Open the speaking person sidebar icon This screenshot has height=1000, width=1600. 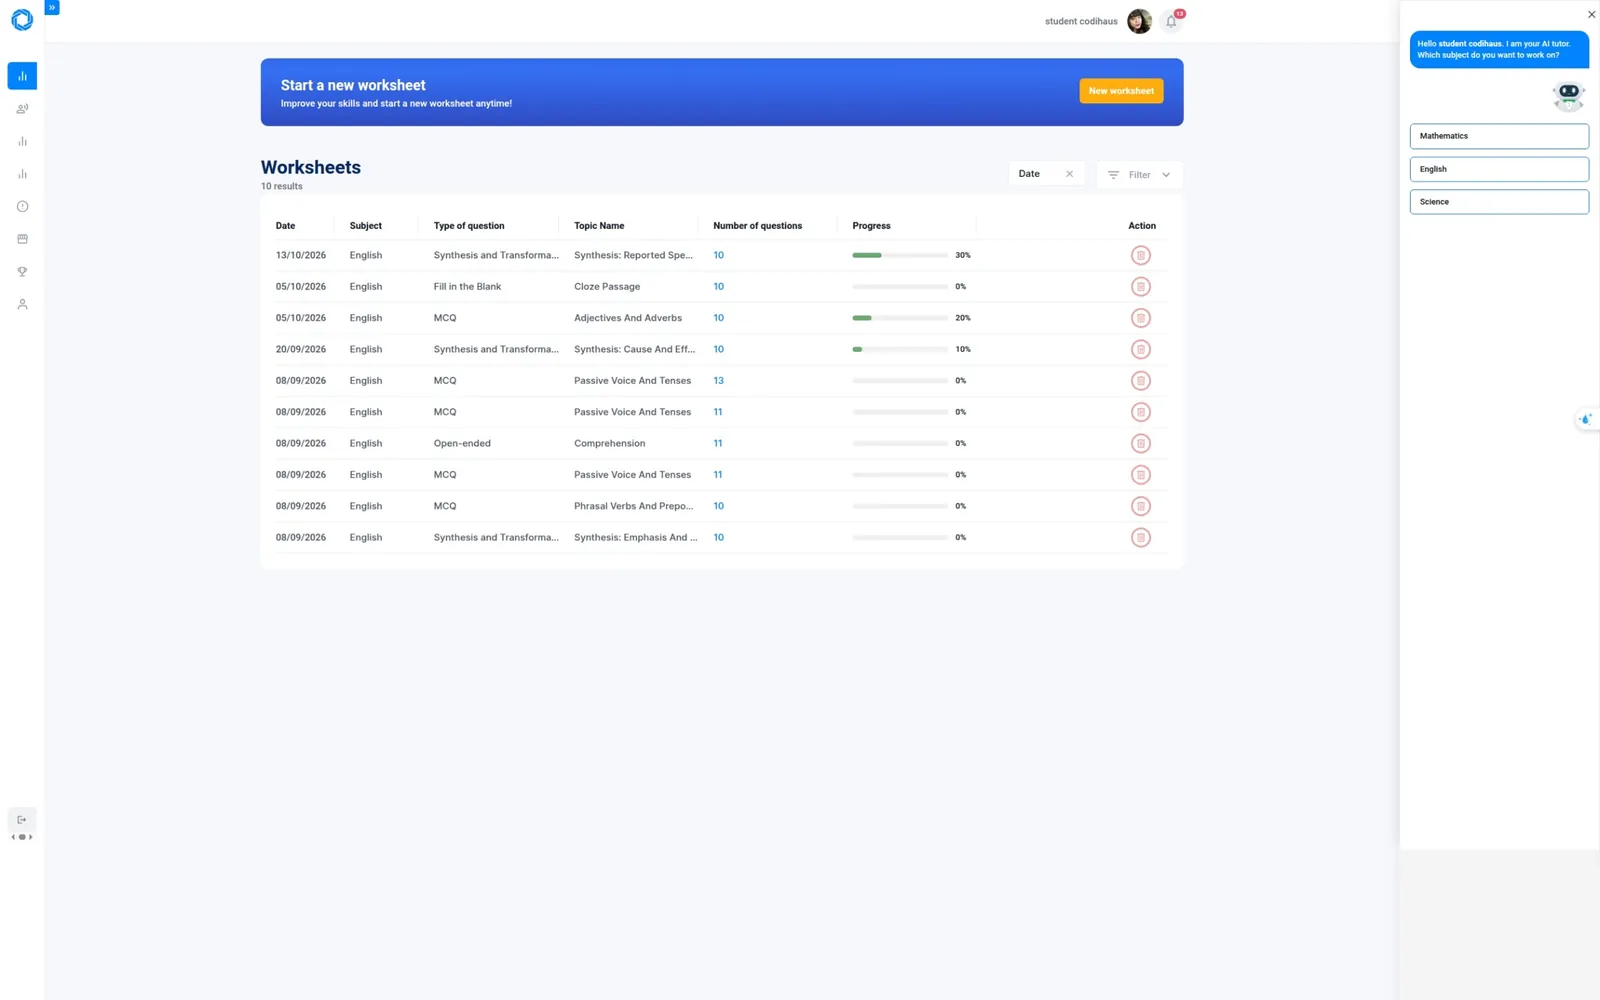pyautogui.click(x=22, y=109)
